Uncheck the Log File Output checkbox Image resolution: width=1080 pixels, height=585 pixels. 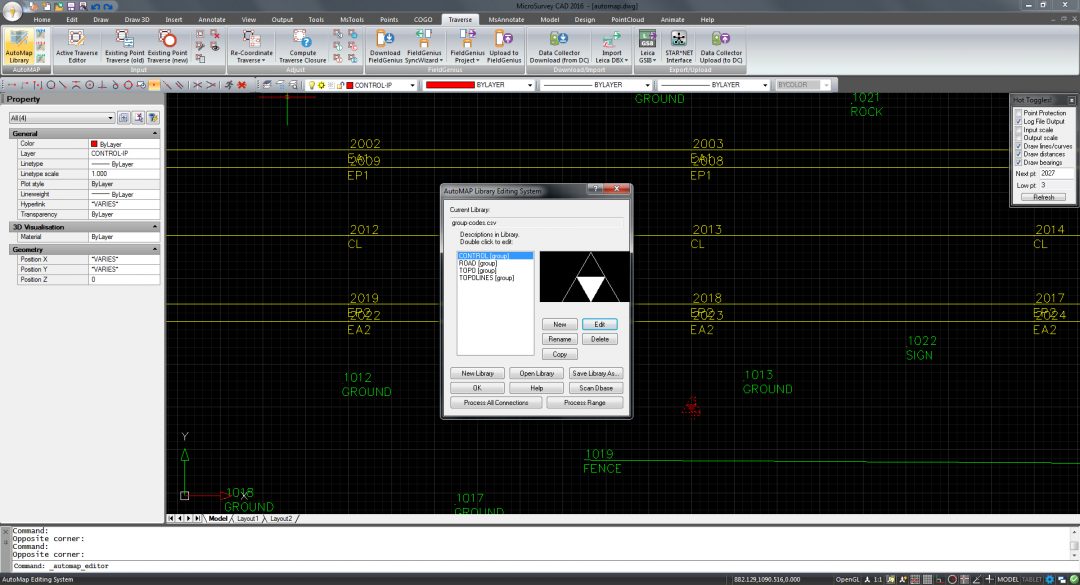pos(1019,121)
